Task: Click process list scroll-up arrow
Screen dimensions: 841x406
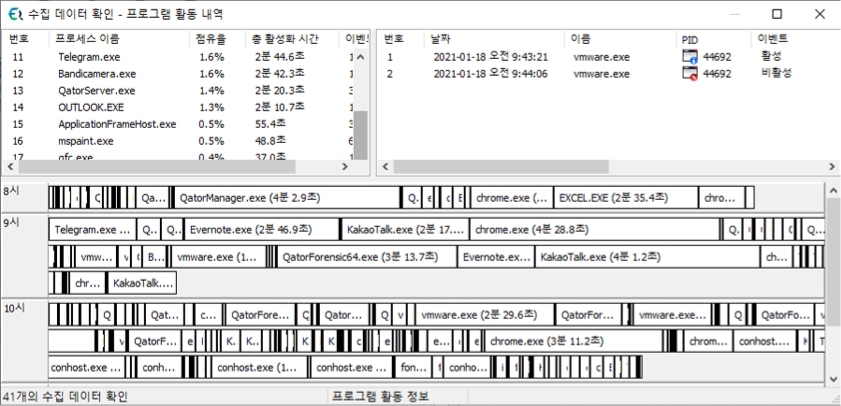Action: pyautogui.click(x=361, y=56)
